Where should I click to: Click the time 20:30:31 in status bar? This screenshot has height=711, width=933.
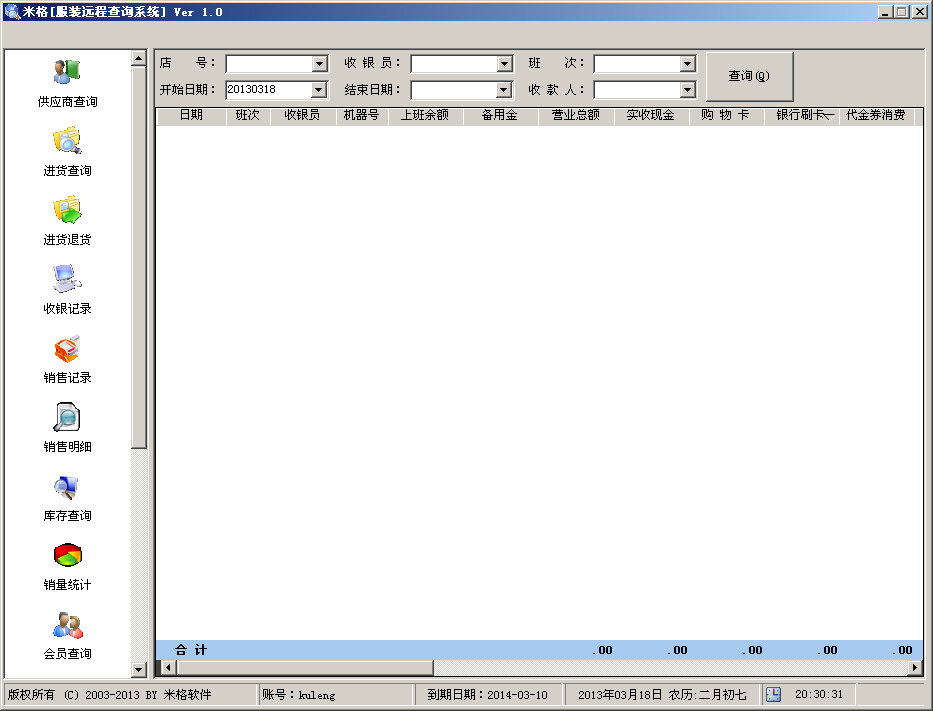819,694
